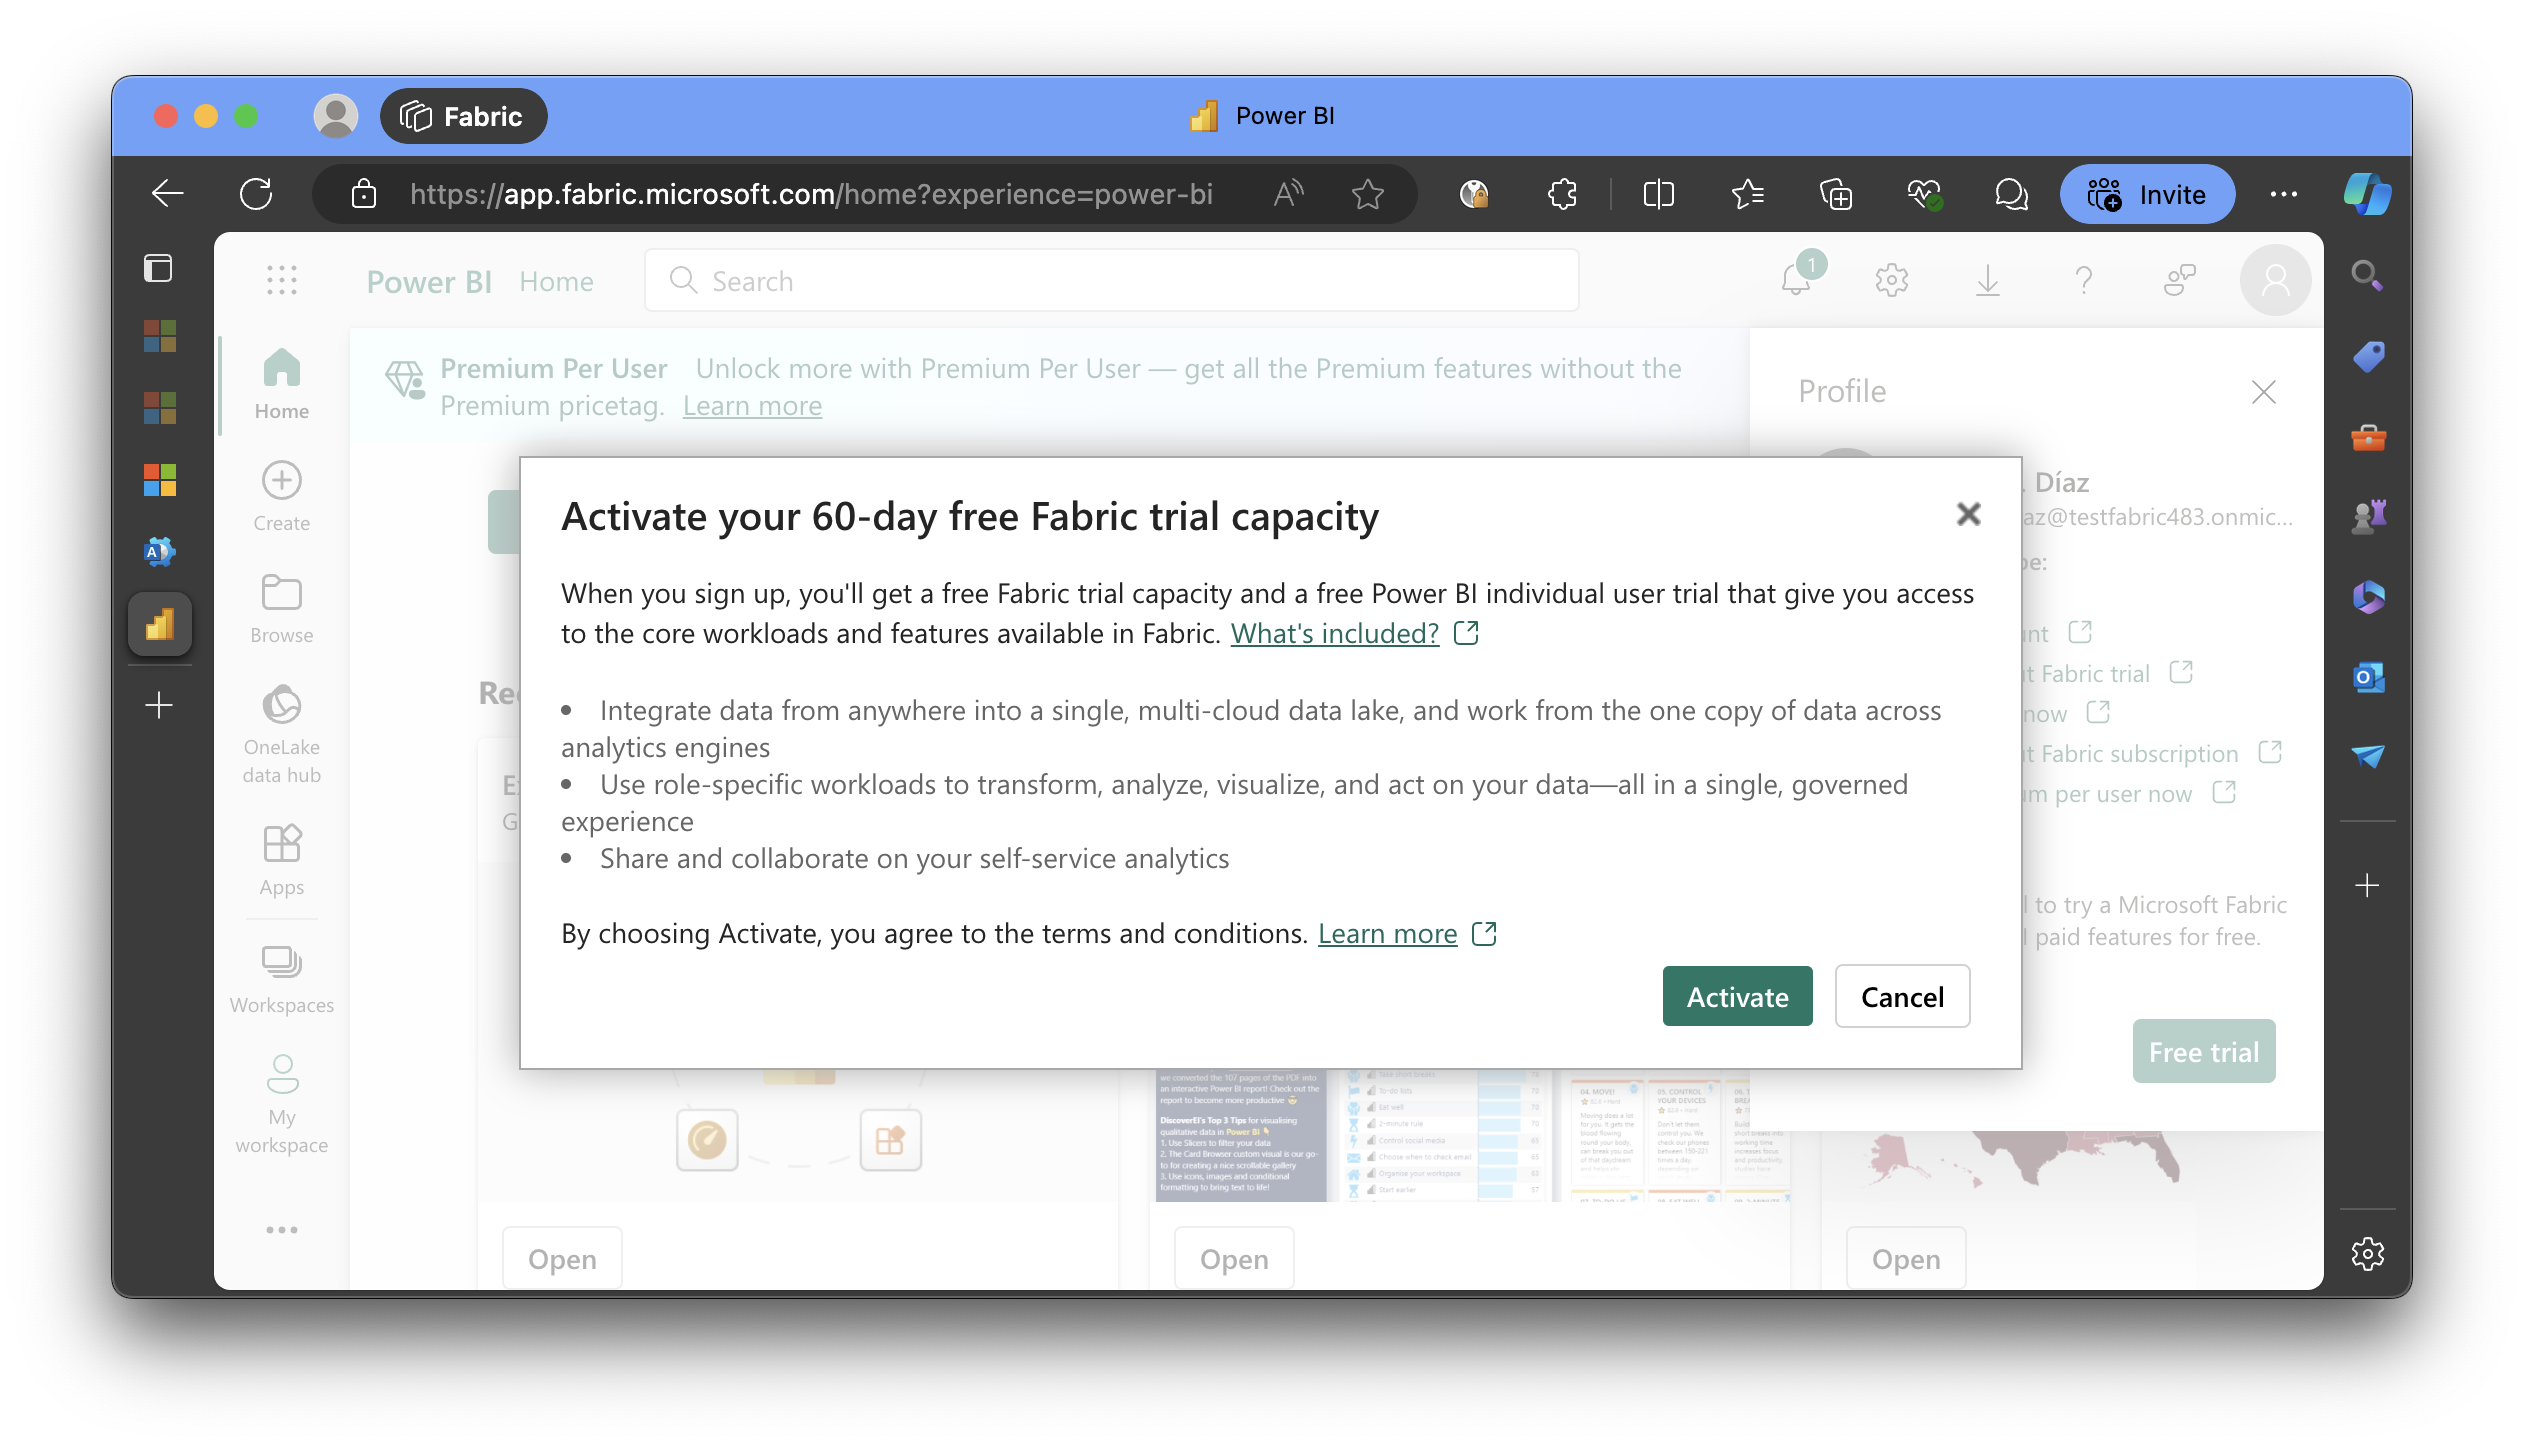Open the download menu in the header
2524x1446 pixels.
click(x=1988, y=280)
